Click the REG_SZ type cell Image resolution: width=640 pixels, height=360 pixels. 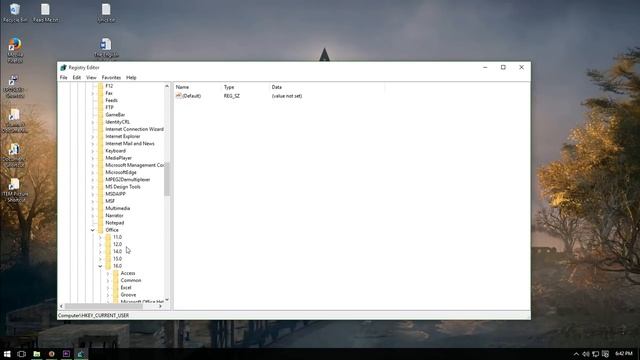[232, 96]
